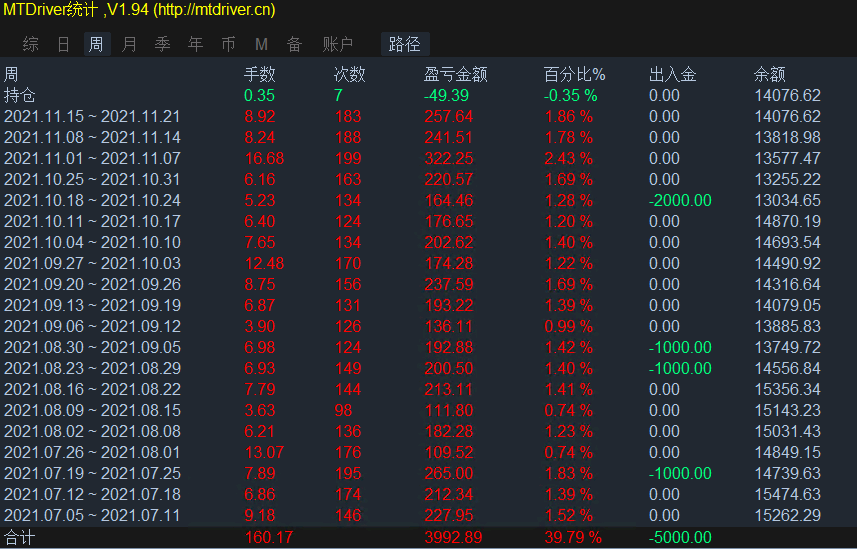The image size is (857, 549).
Task: Select week 2021.11.01 ~ 2021.11.07
Action: click(x=92, y=159)
